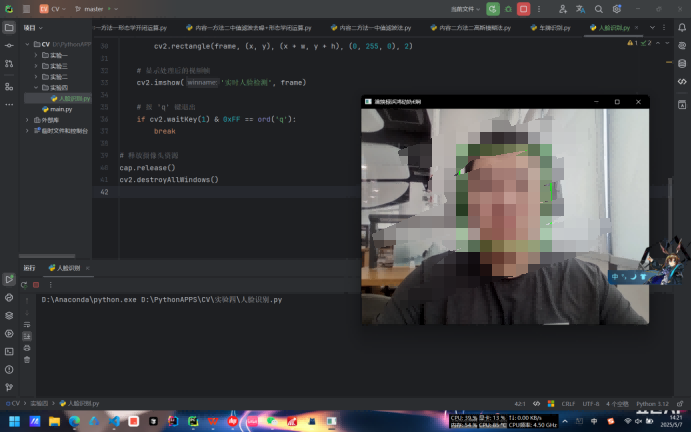Open the Problems tool window icon
692x432 pixels.
pyautogui.click(x=9, y=370)
